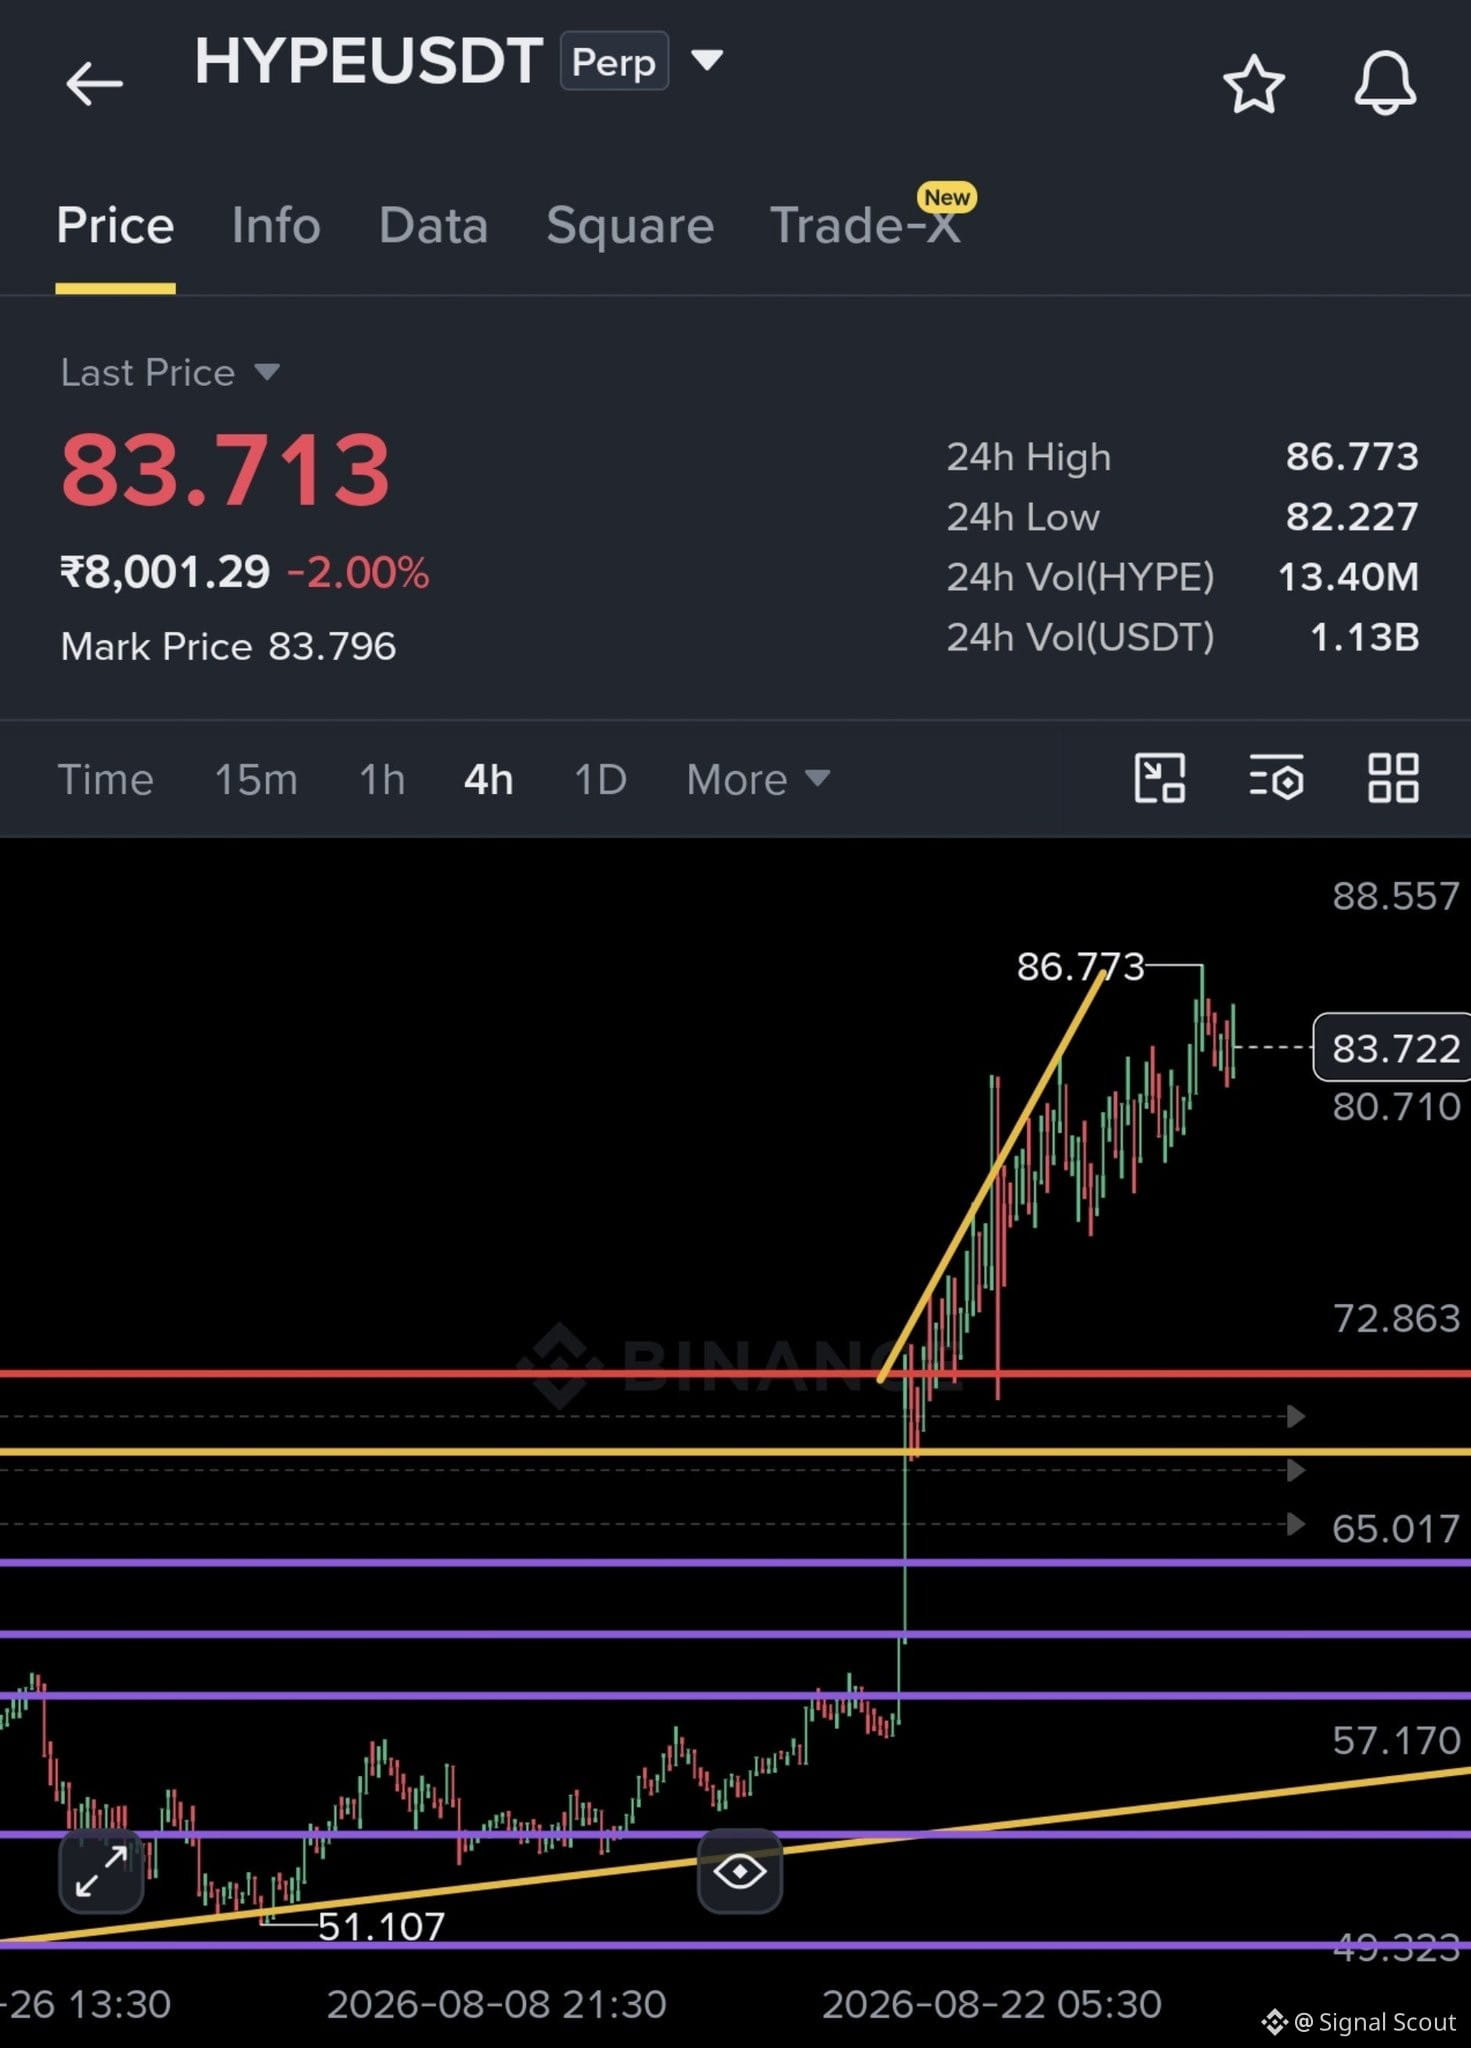Tap the 24h Vol(USDT) value 1.13B
The image size is (1471, 2048).
coord(1364,637)
